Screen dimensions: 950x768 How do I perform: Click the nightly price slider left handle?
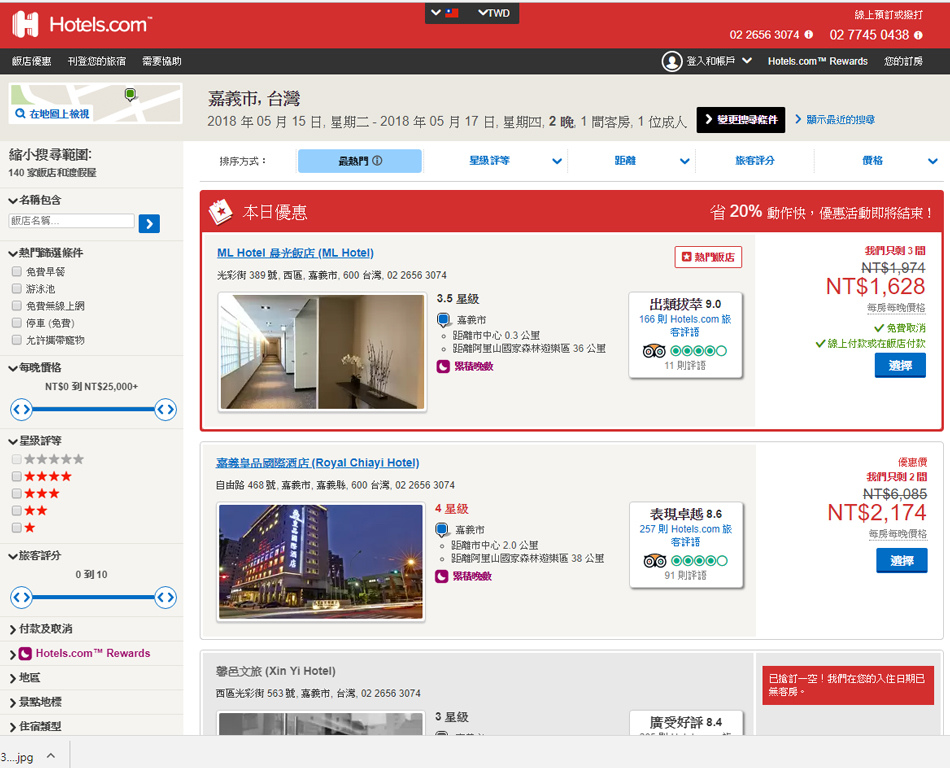(x=21, y=409)
